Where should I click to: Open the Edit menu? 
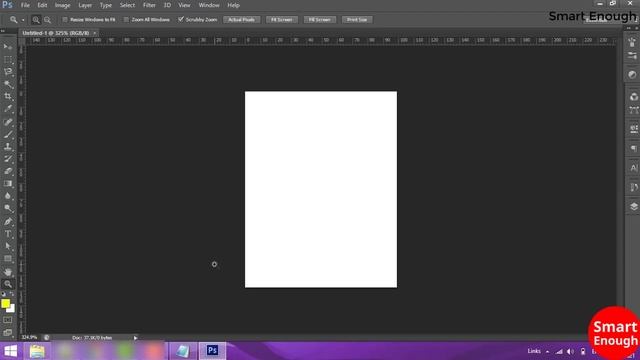coord(42,5)
